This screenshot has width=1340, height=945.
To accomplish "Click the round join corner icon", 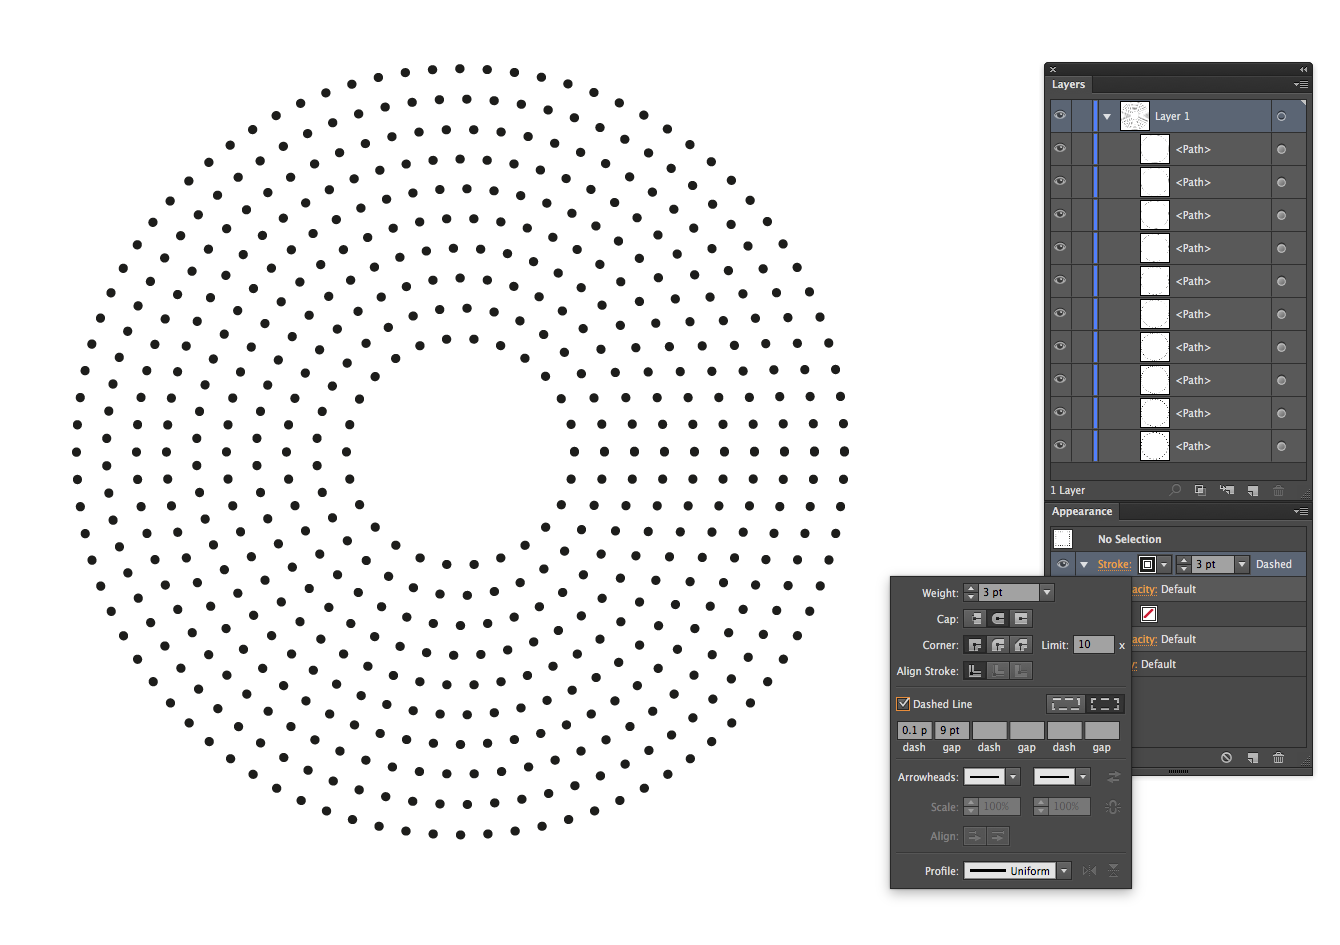I will tap(998, 645).
